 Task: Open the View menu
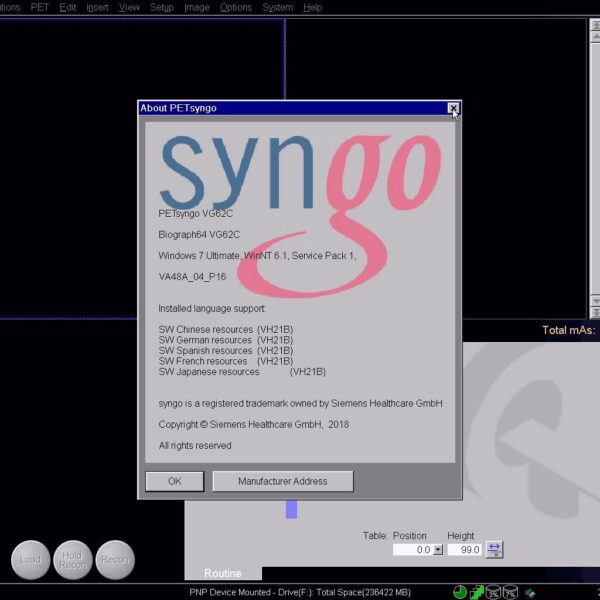point(129,7)
